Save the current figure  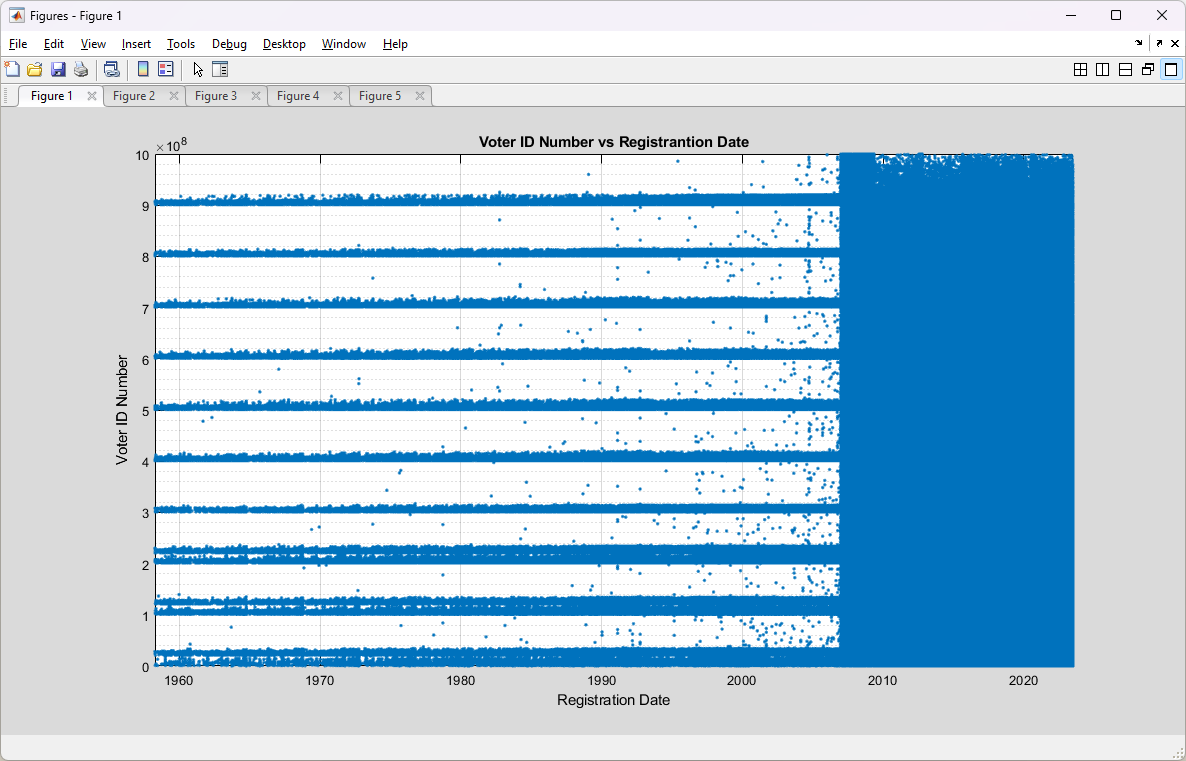57,70
